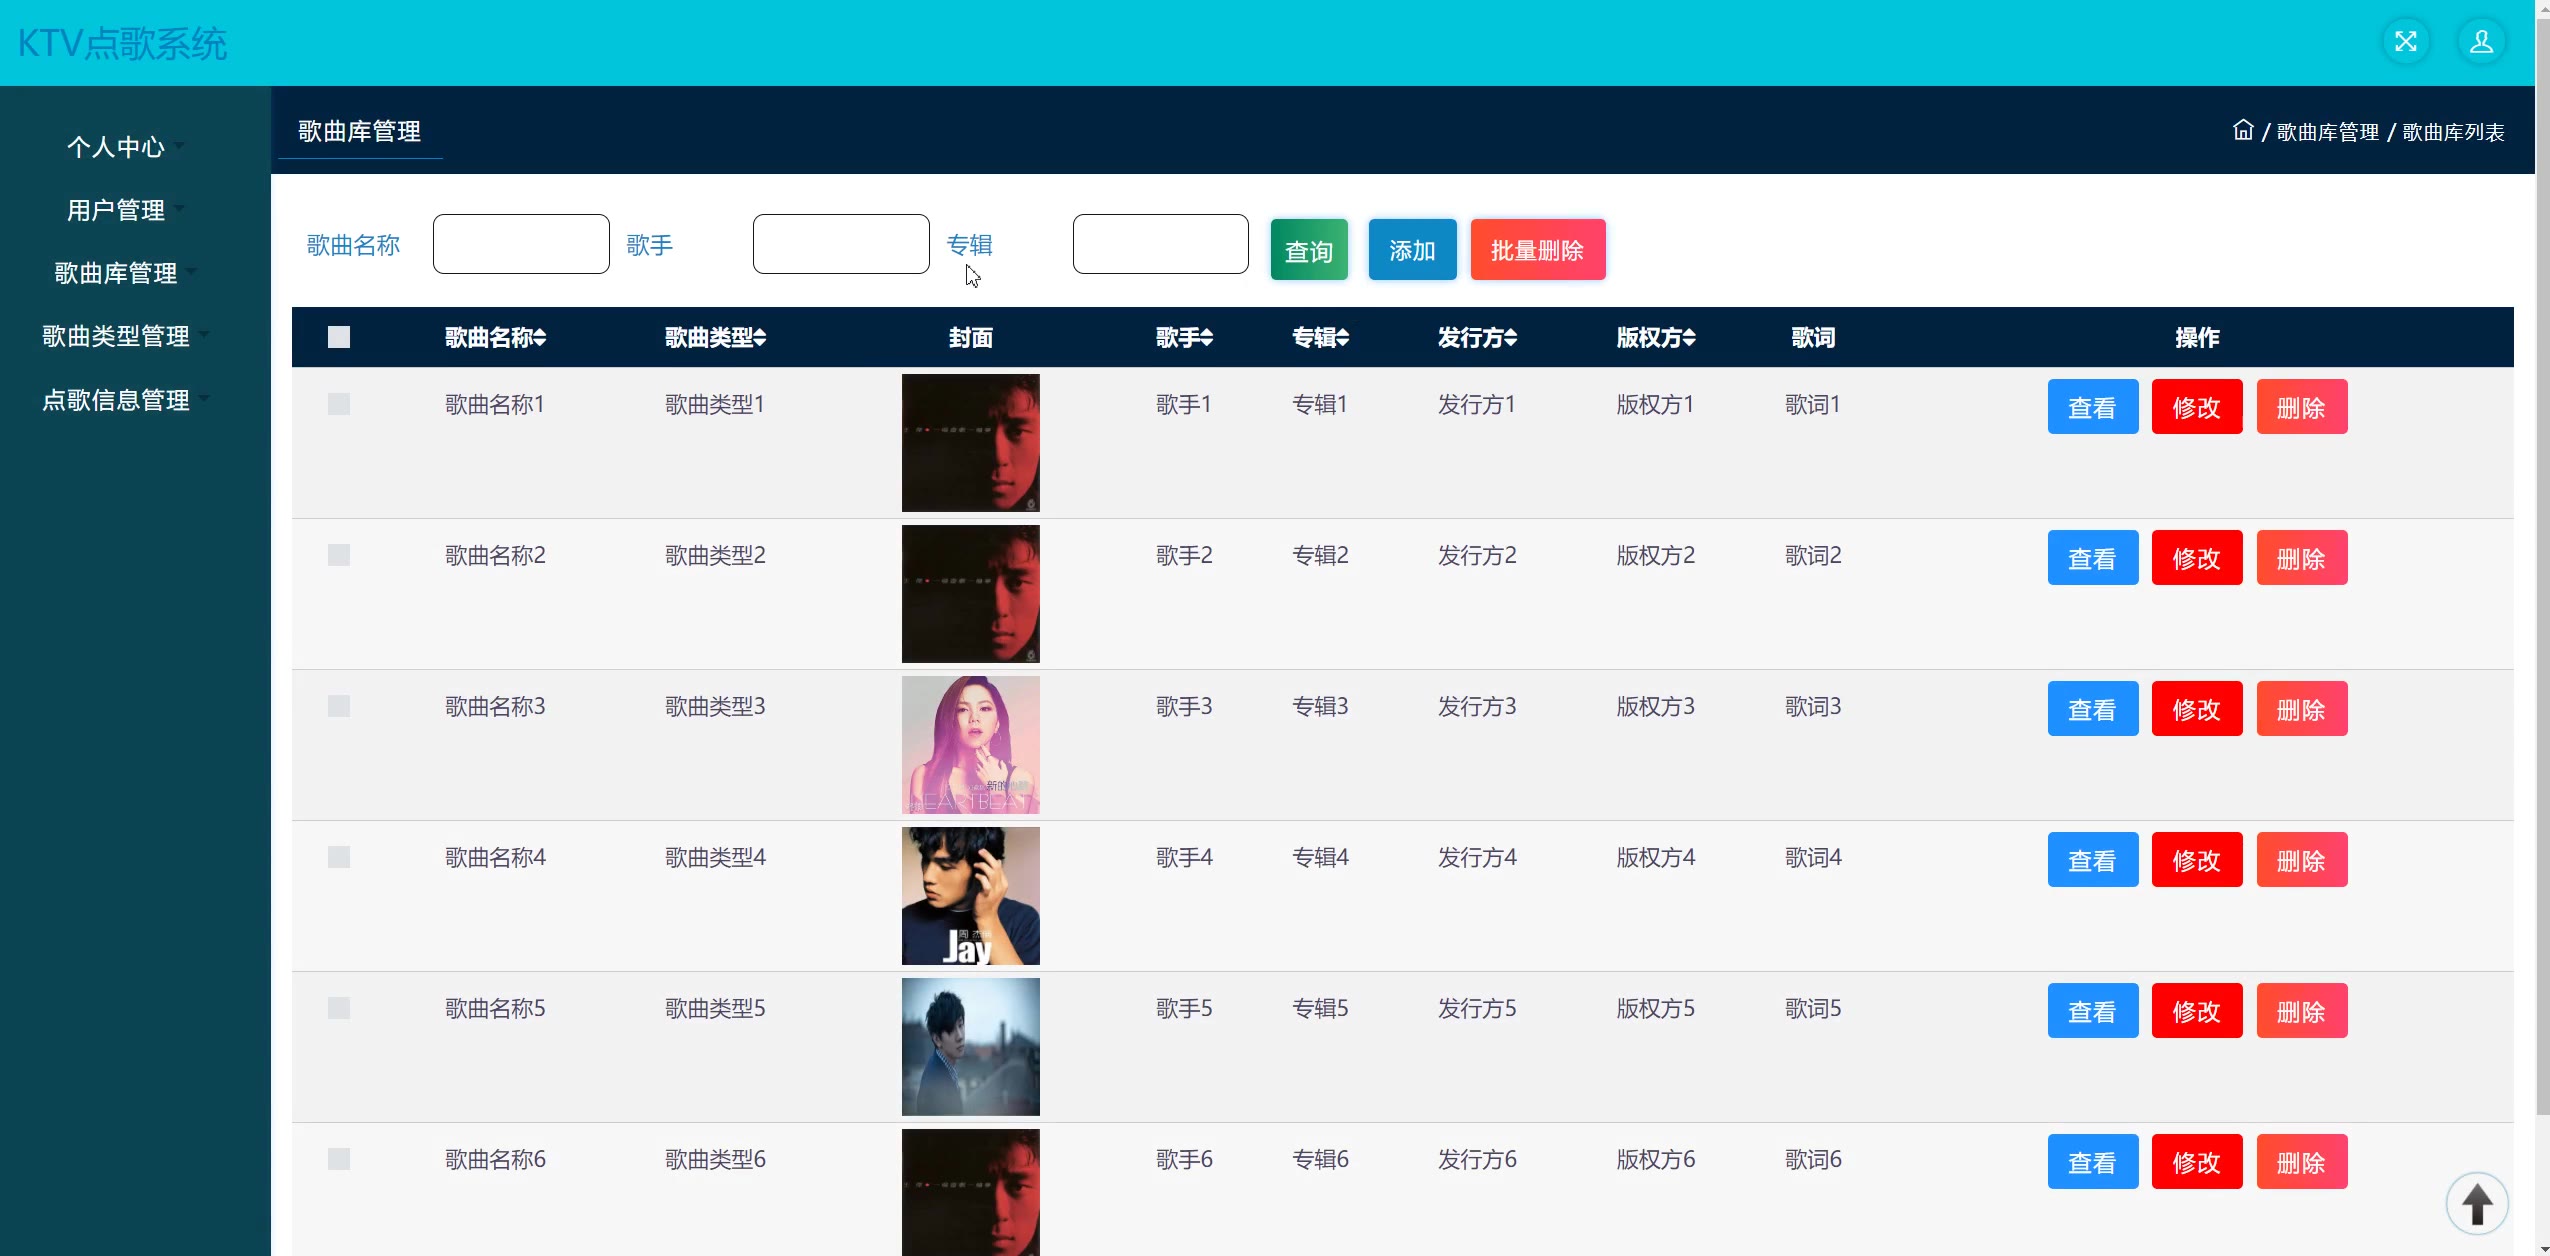Click 查看 for 歌曲名称6 row
The width and height of the screenshot is (2550, 1256).
pos(2093,1162)
